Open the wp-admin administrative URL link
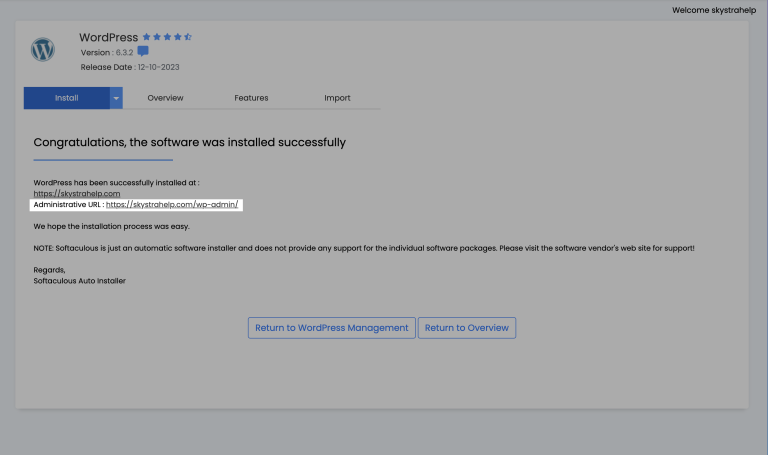Image resolution: width=768 pixels, height=455 pixels. click(172, 204)
